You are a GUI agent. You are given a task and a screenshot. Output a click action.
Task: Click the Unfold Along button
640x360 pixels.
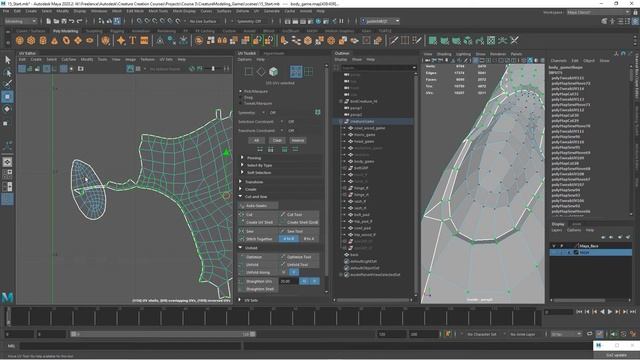click(x=259, y=272)
